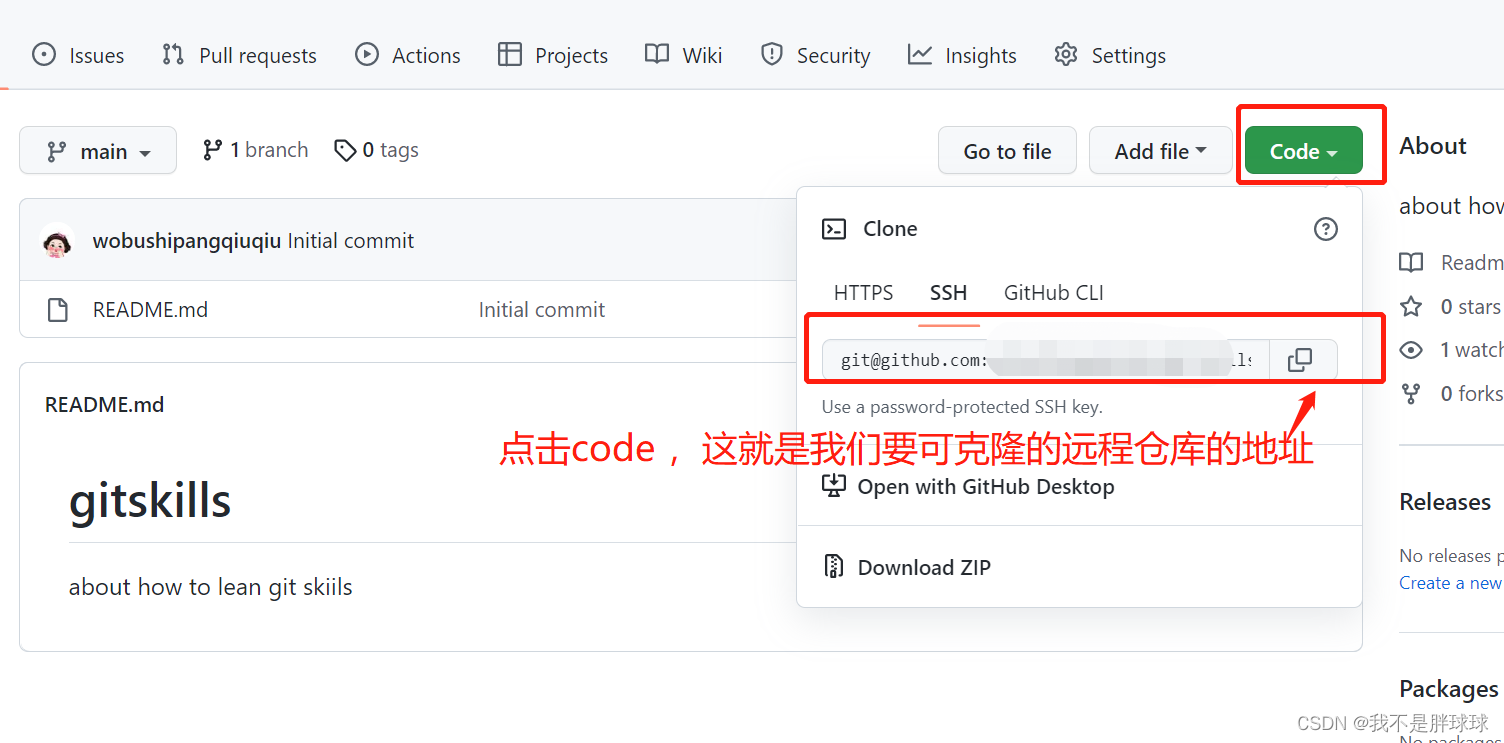Click the git@github.com clone URL field

[x=1046, y=360]
